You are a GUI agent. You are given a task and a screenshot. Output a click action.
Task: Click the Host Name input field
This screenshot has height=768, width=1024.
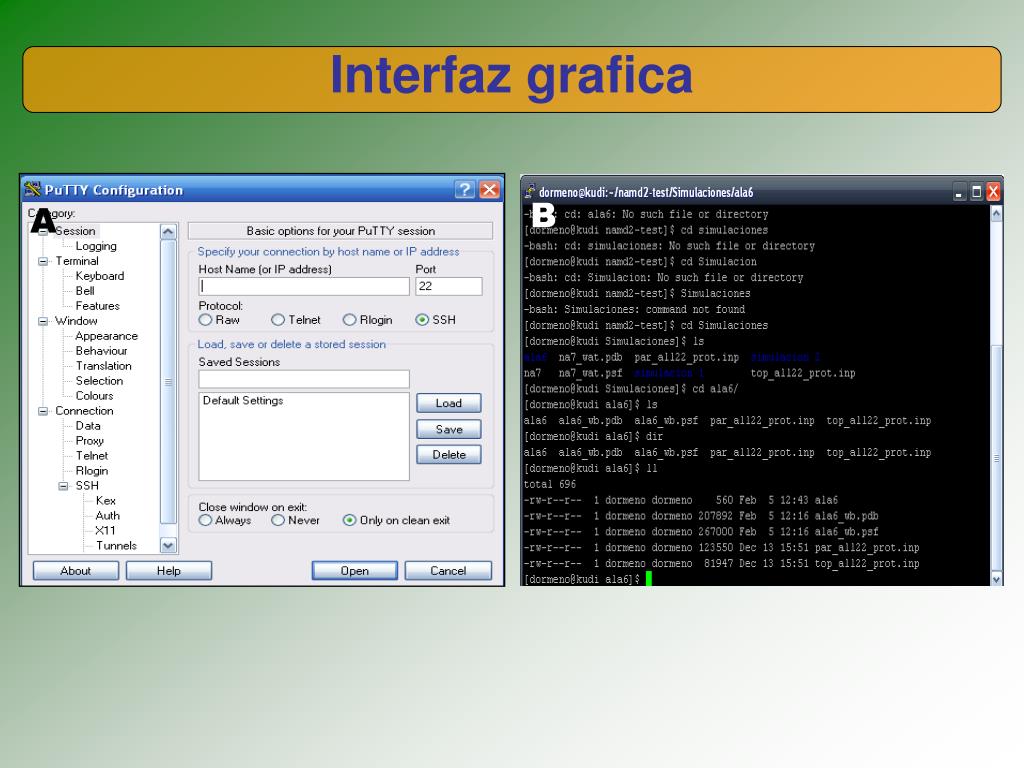coord(304,286)
